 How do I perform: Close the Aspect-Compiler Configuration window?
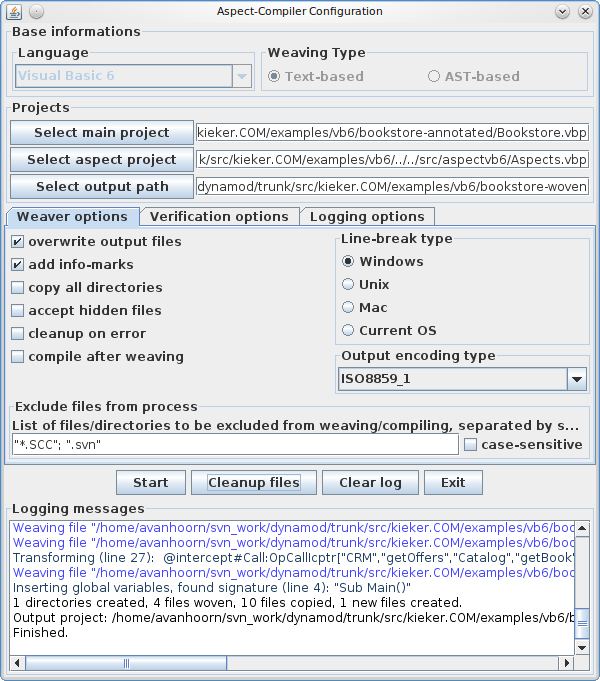click(585, 12)
